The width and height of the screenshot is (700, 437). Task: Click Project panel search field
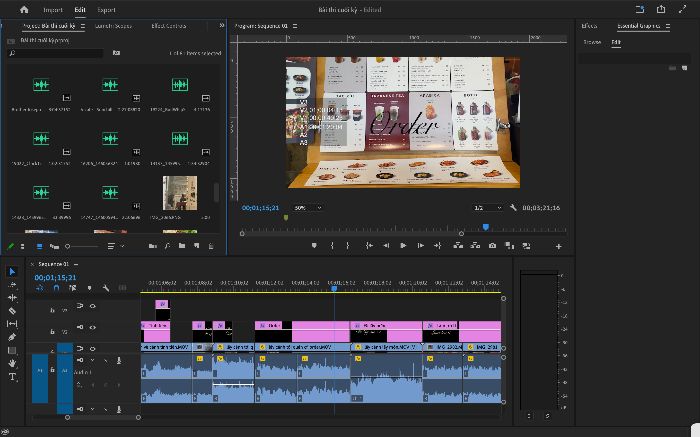tap(55, 53)
